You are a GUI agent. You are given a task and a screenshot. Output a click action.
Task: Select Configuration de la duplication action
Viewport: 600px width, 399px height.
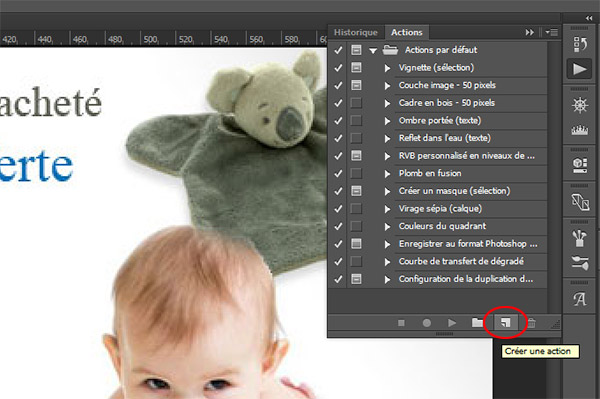[466, 279]
